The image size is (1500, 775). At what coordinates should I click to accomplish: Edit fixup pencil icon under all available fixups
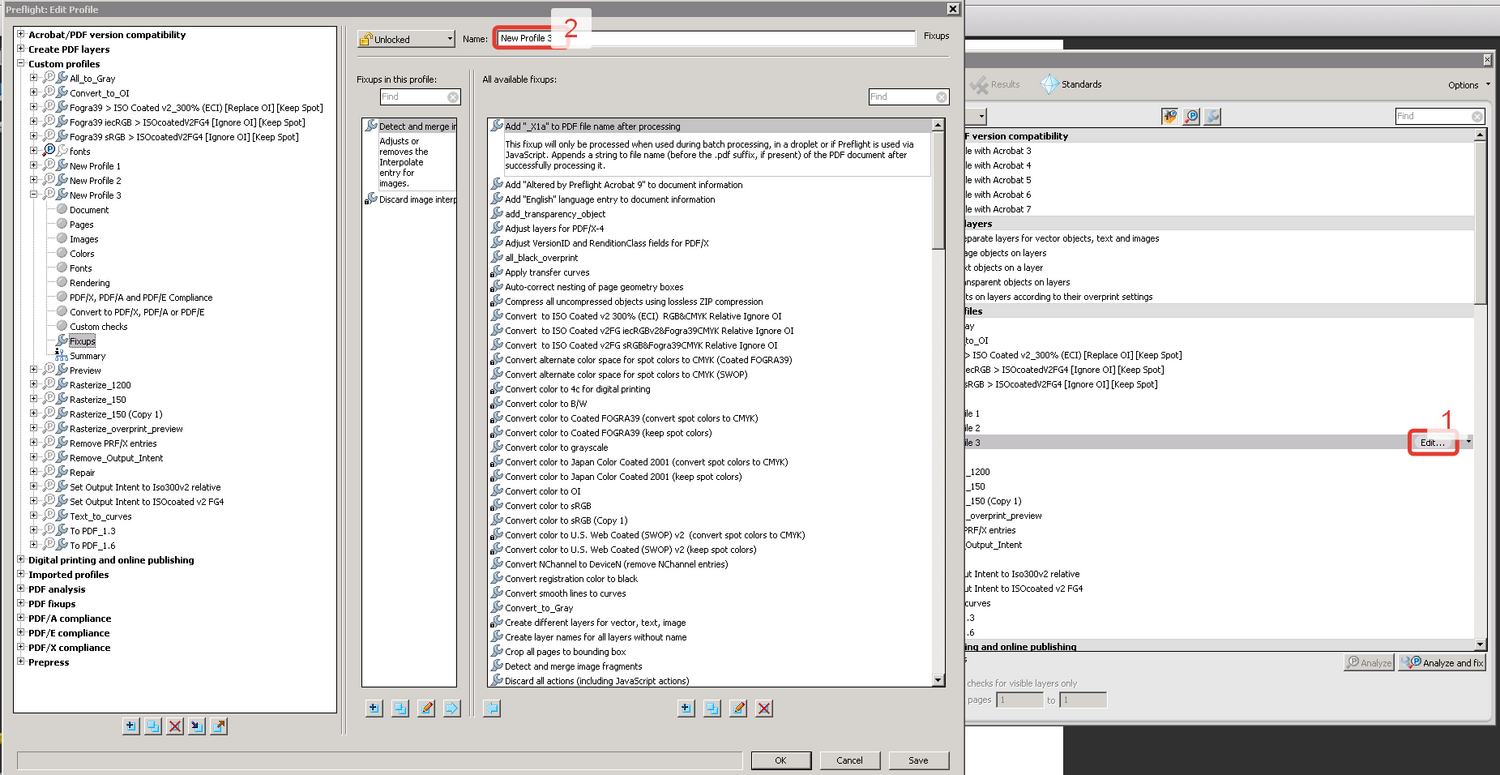coord(738,708)
